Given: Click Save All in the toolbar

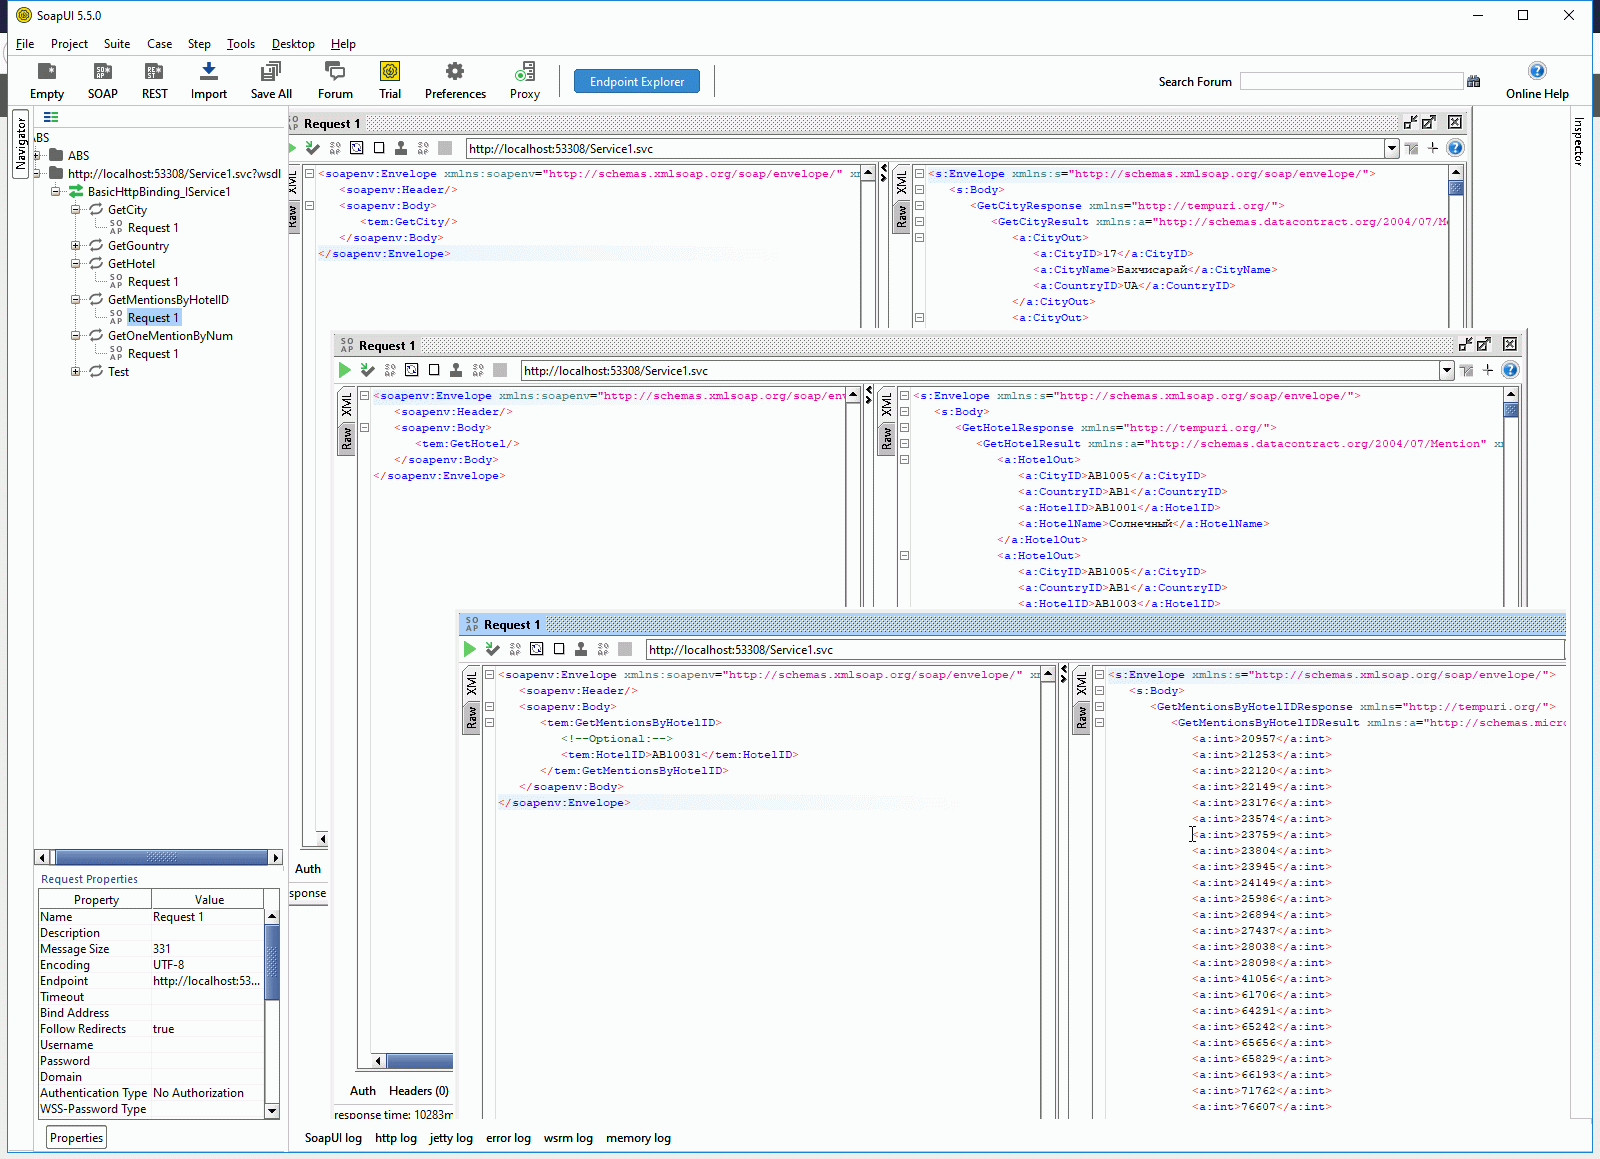Looking at the screenshot, I should (x=271, y=72).
